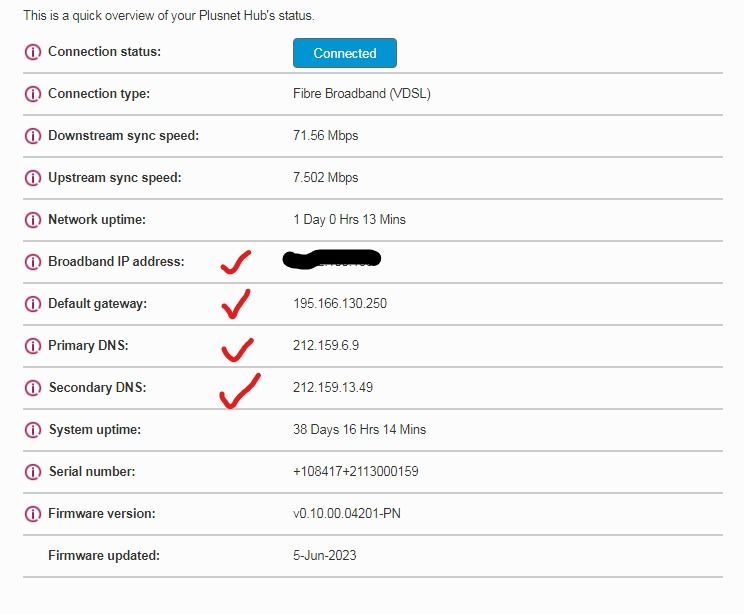Click the Primary DNS info icon
Viewport: 744px width, 614px height.
pos(32,346)
